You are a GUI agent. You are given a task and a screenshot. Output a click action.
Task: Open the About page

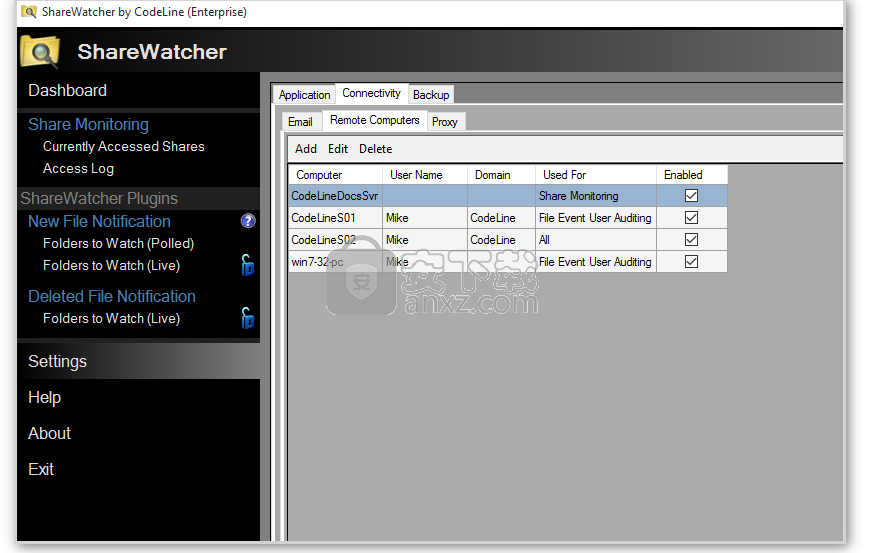pyautogui.click(x=49, y=433)
